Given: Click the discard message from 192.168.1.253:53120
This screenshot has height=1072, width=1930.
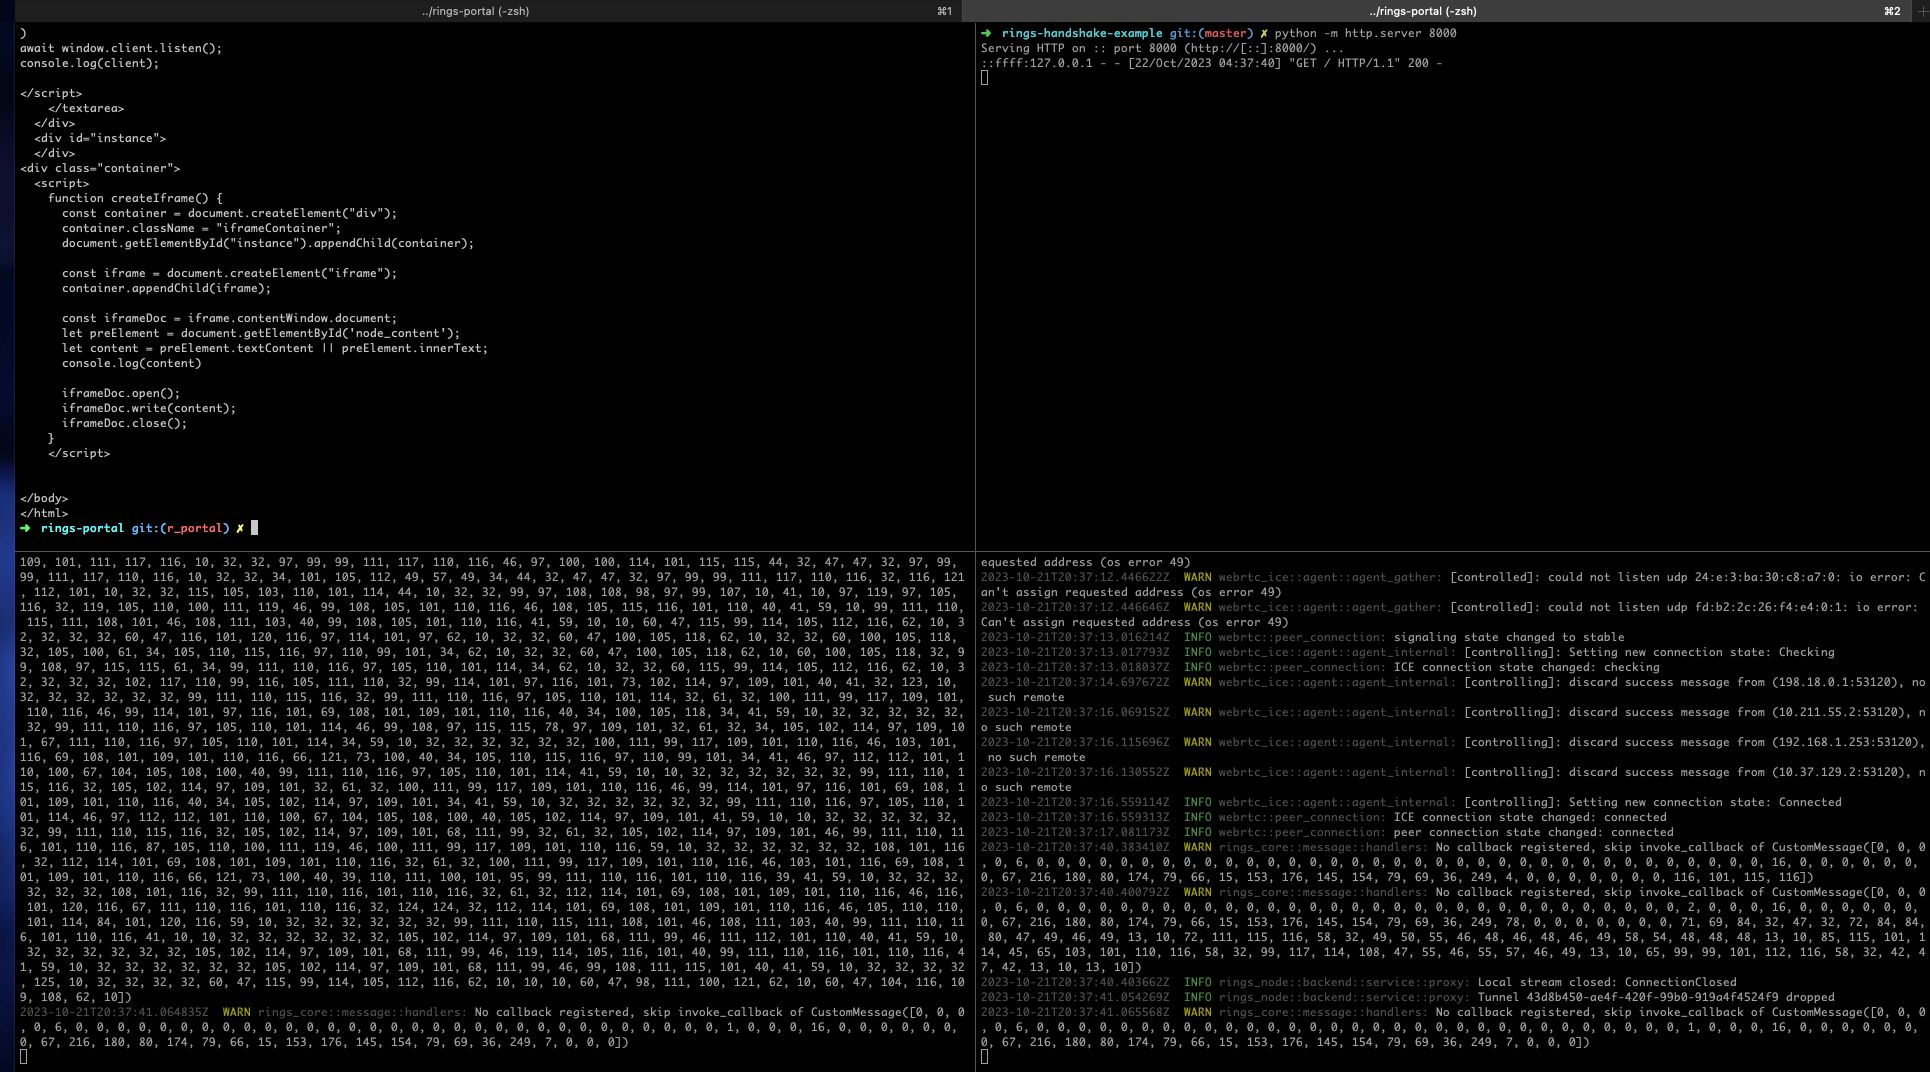Looking at the screenshot, I should tap(1452, 749).
